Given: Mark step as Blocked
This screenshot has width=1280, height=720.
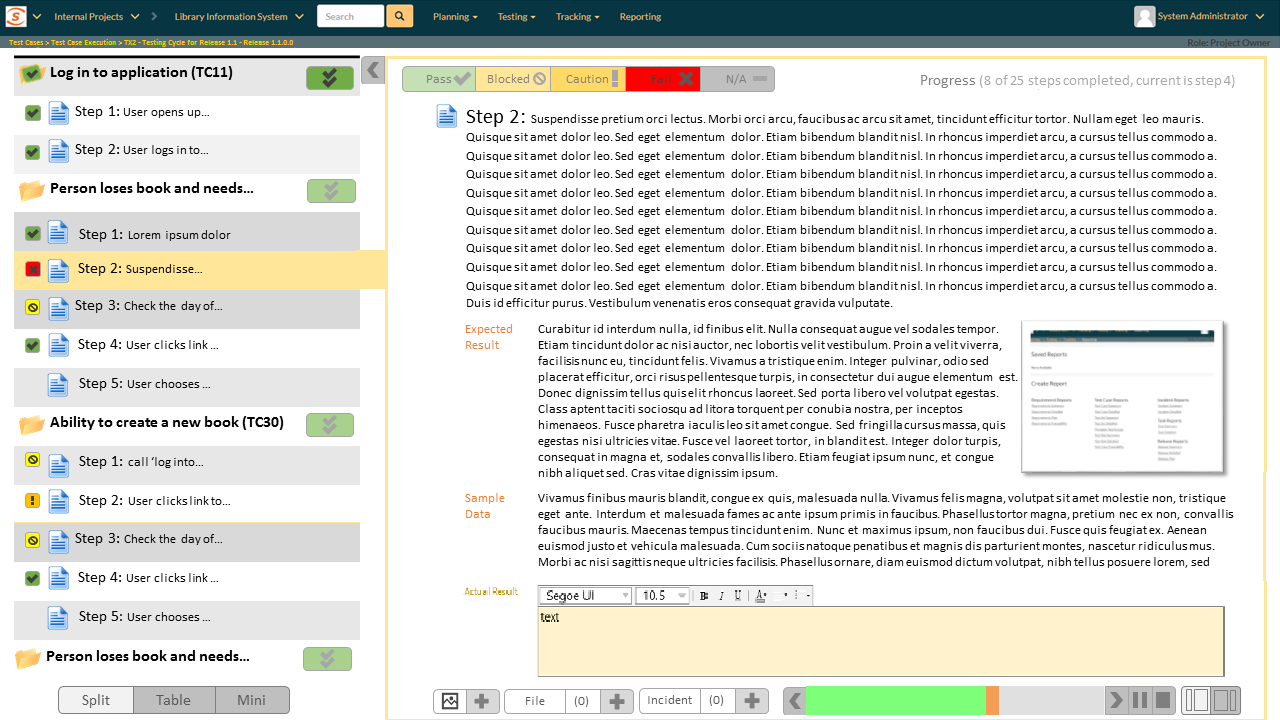Looking at the screenshot, I should (x=516, y=79).
